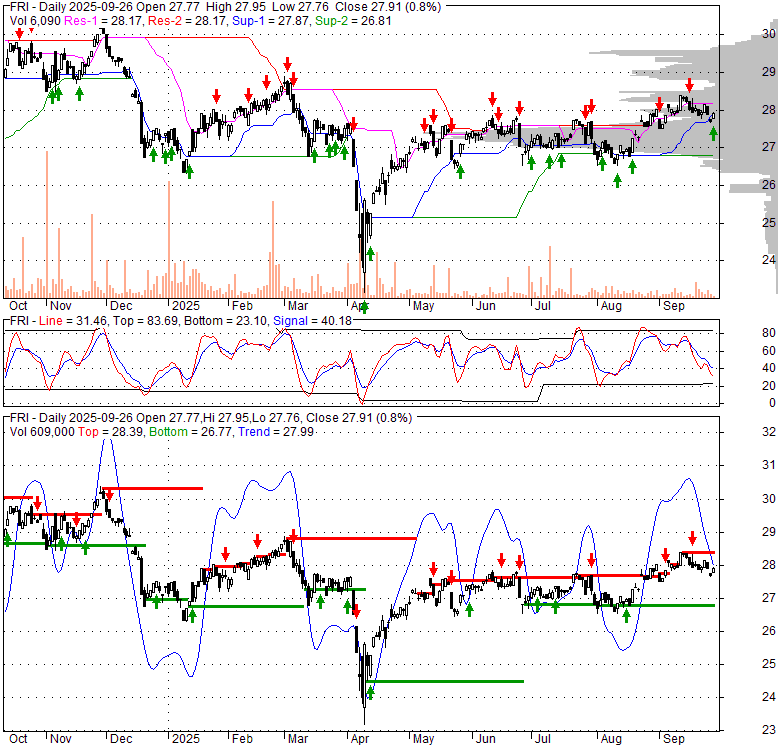Click the 'Vol 6,090' volume reading
Image resolution: width=780 pixels, height=745 pixels.
pos(35,21)
